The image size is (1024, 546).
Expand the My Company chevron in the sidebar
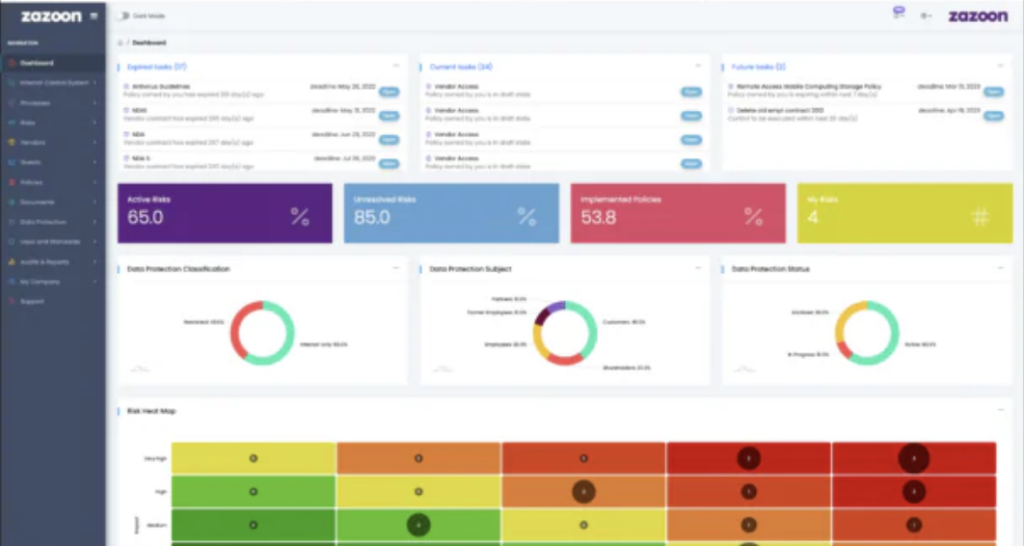tap(95, 281)
